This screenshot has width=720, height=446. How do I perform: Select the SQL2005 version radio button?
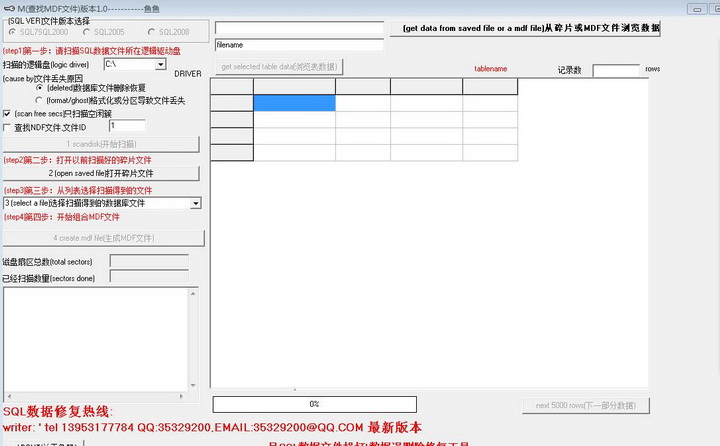(x=86, y=32)
